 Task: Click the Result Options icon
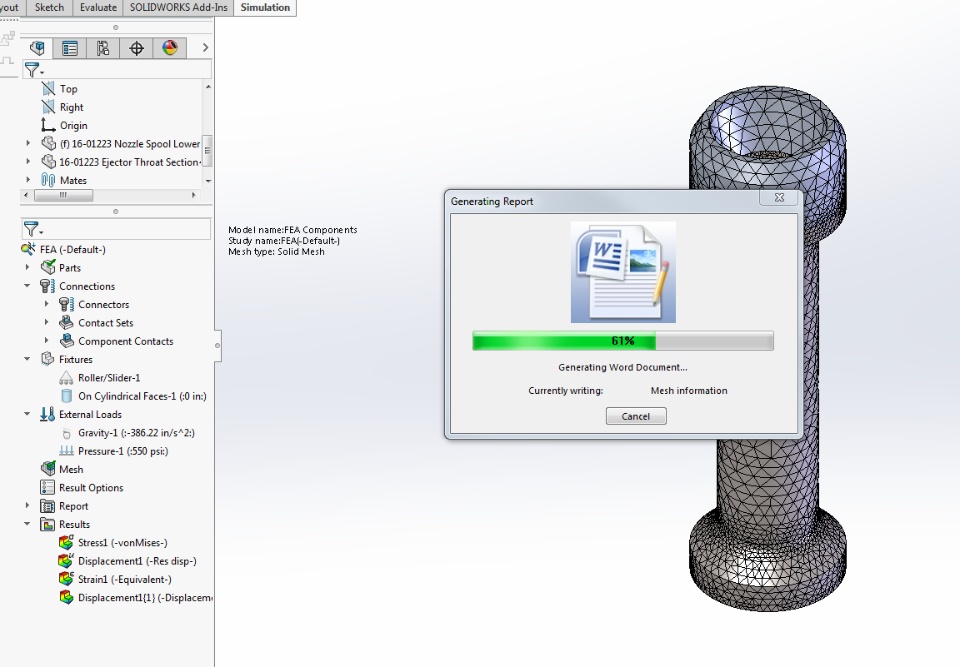point(48,488)
